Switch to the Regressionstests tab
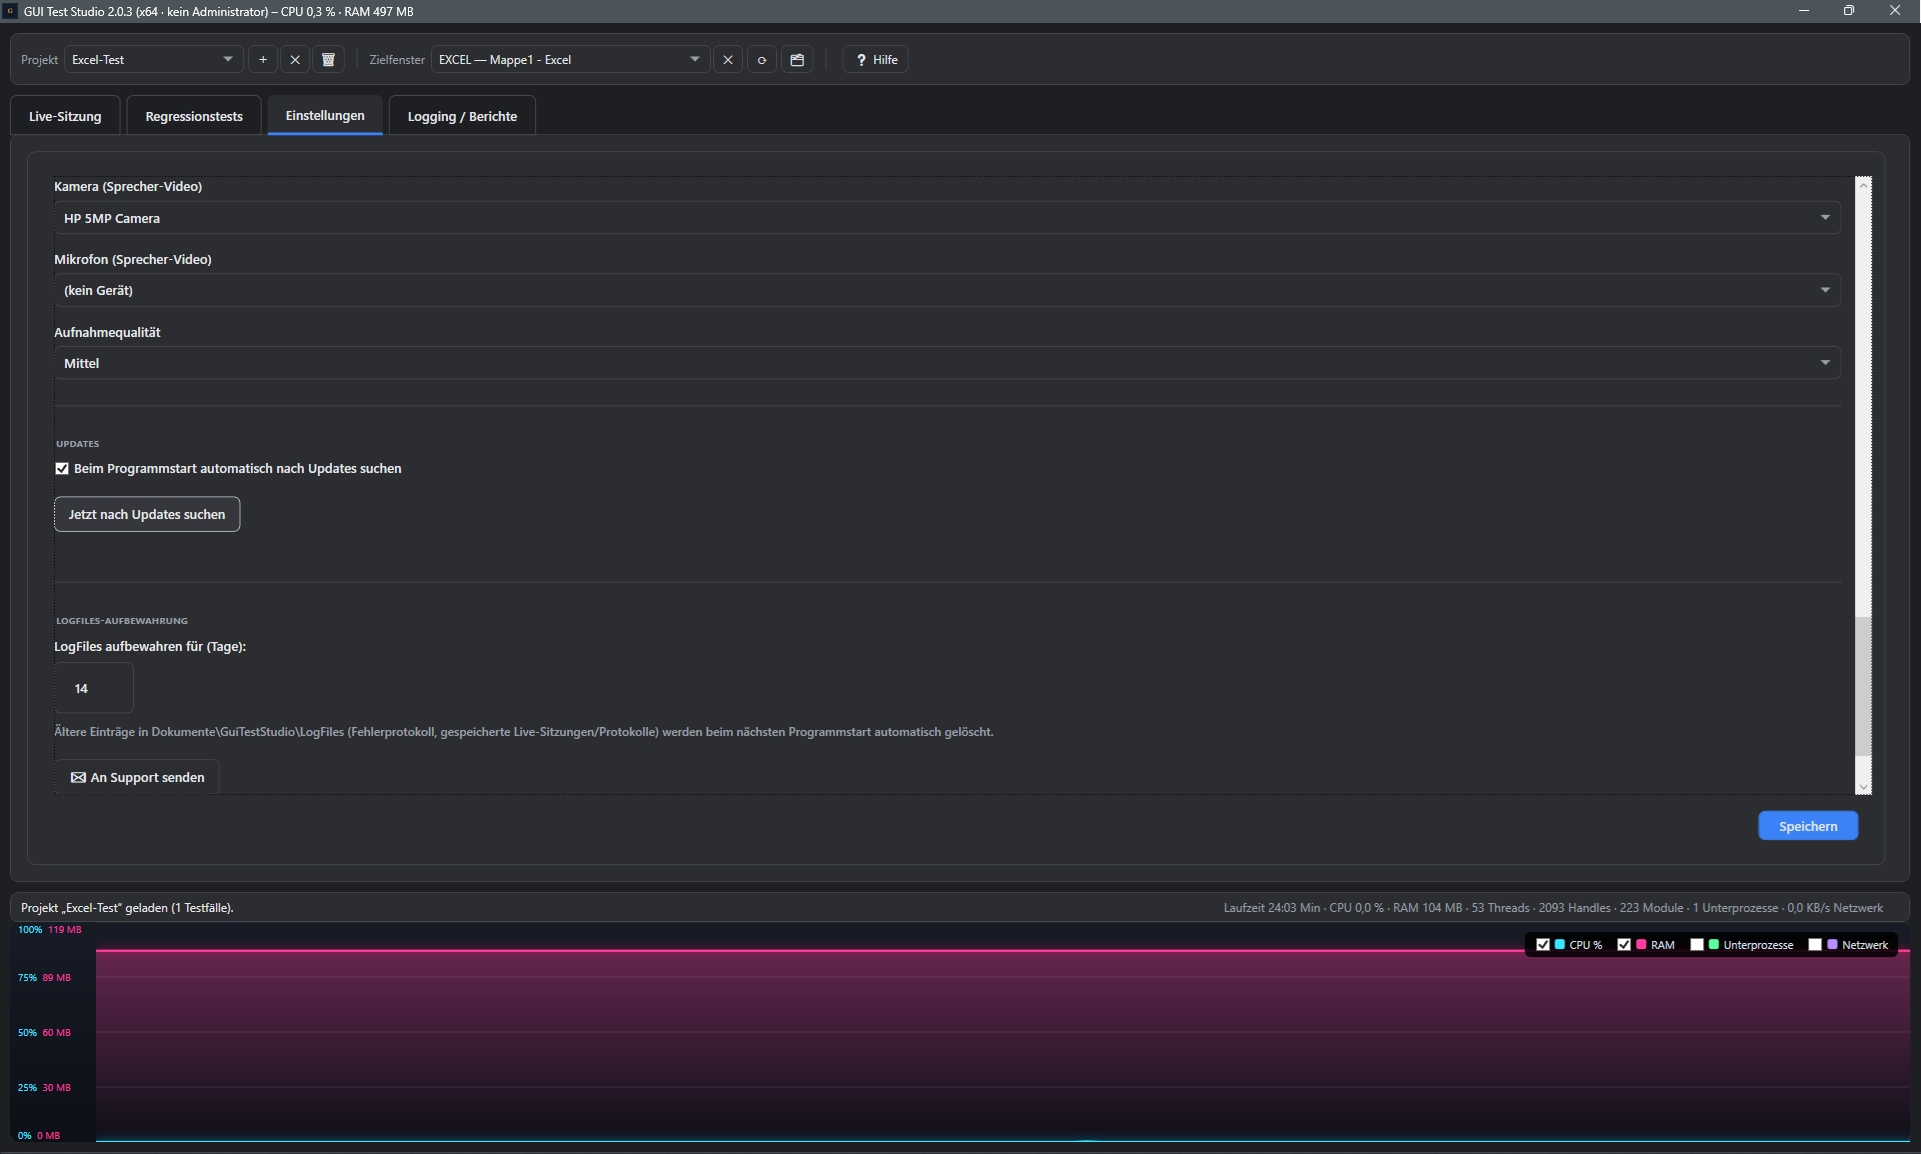Viewport: 1921px width, 1154px height. tap(194, 116)
